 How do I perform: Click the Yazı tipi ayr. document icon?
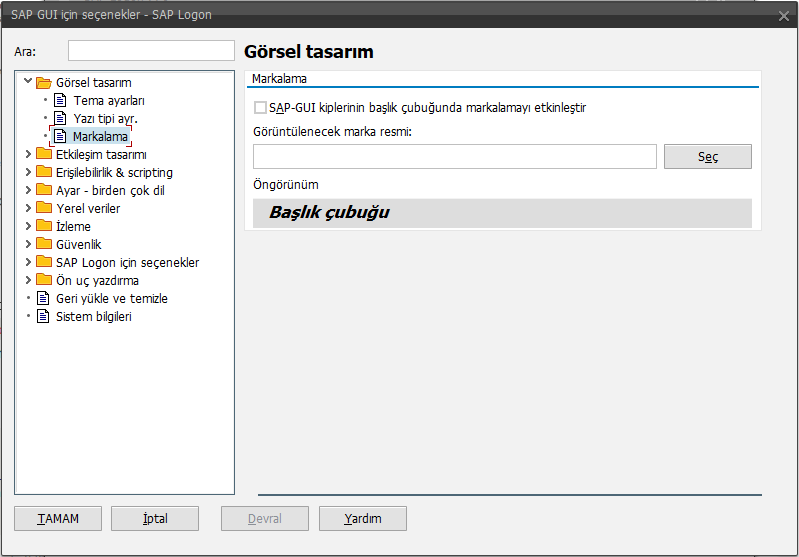[x=60, y=118]
